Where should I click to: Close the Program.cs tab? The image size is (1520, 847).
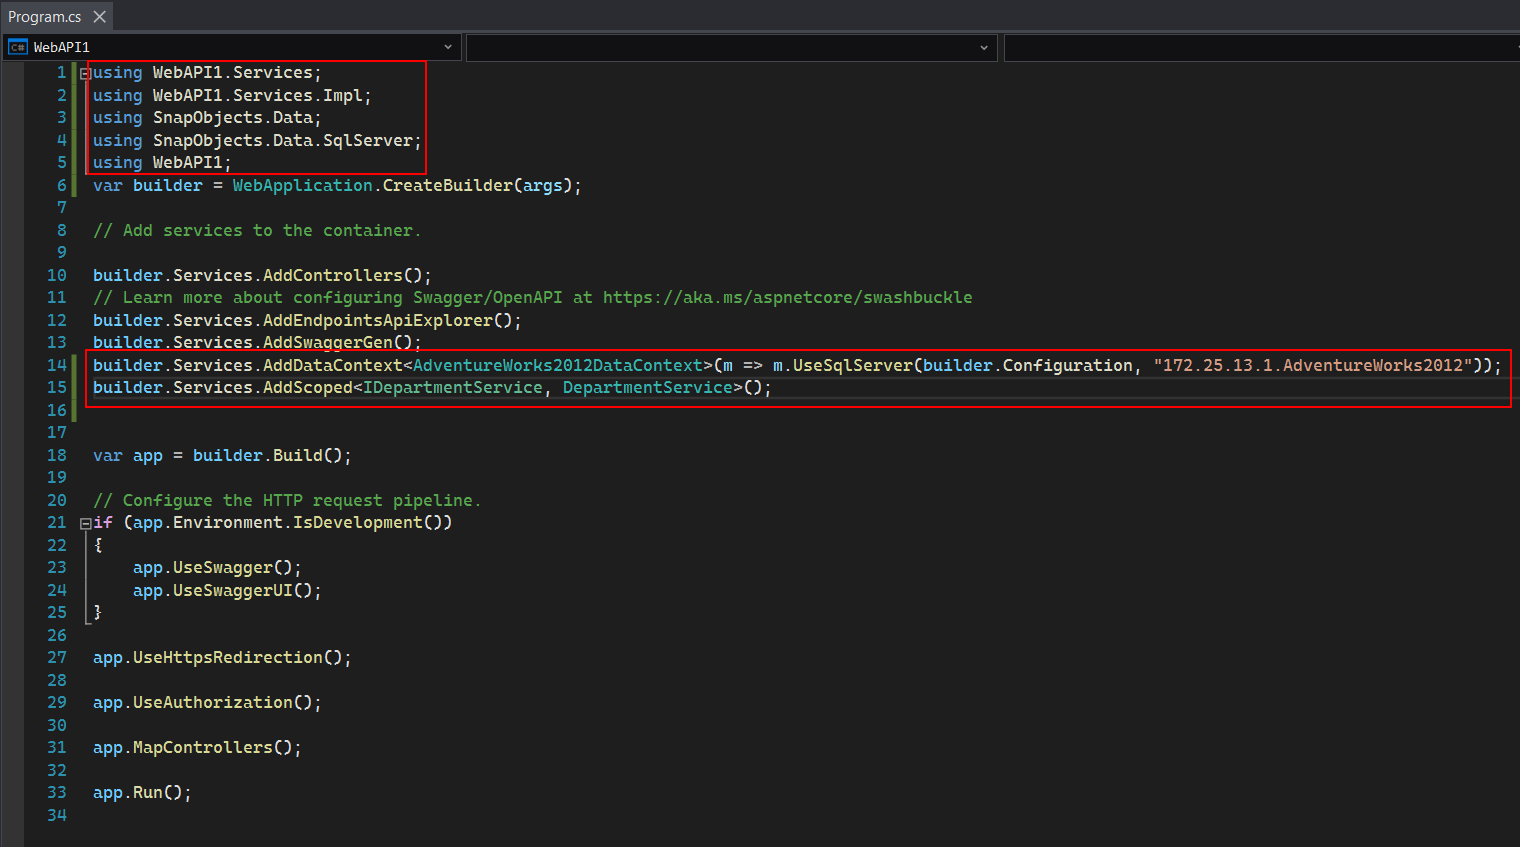[99, 17]
